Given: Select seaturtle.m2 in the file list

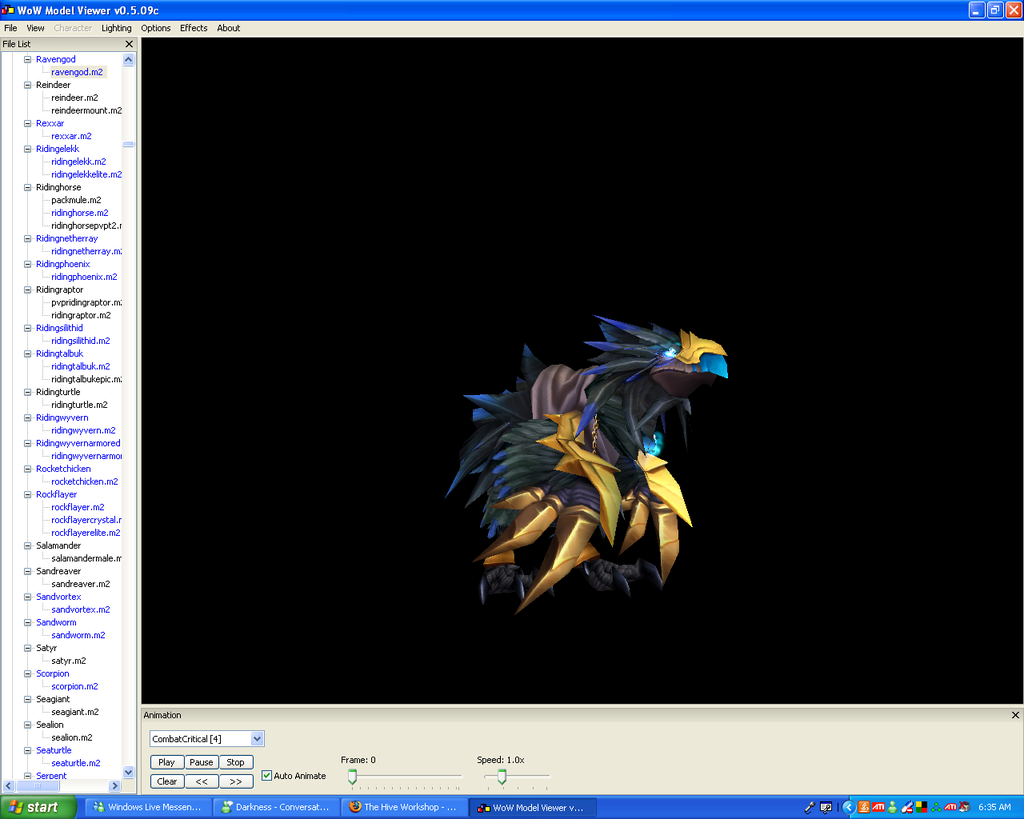Looking at the screenshot, I should click(76, 763).
